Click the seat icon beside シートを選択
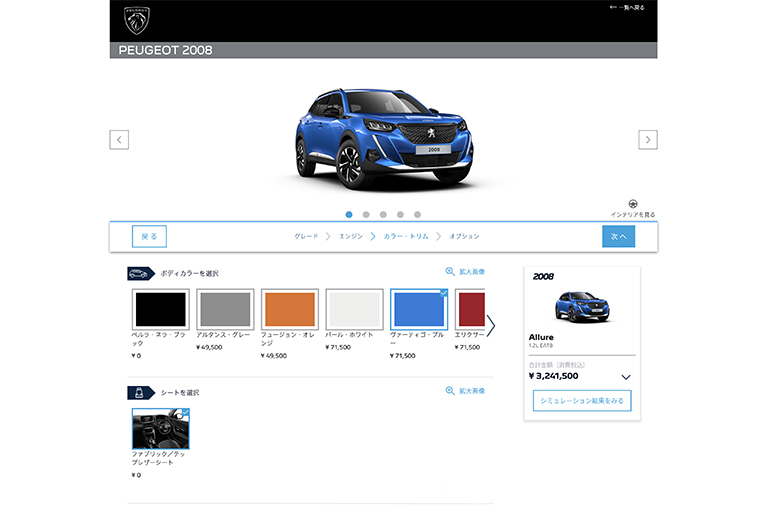Viewport: 768px width, 513px height. (x=140, y=392)
